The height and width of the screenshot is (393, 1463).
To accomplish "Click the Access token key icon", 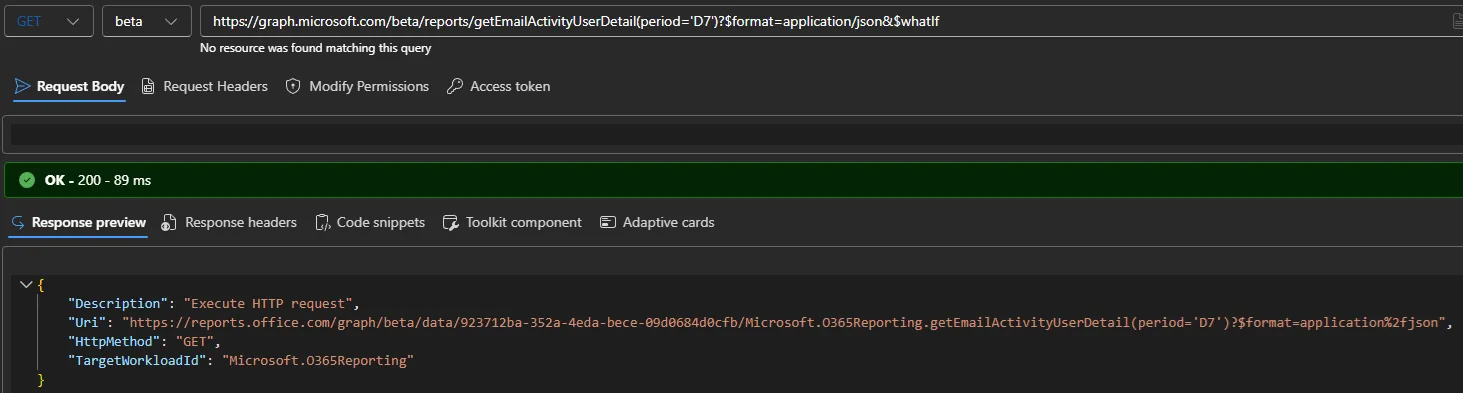I will point(454,87).
